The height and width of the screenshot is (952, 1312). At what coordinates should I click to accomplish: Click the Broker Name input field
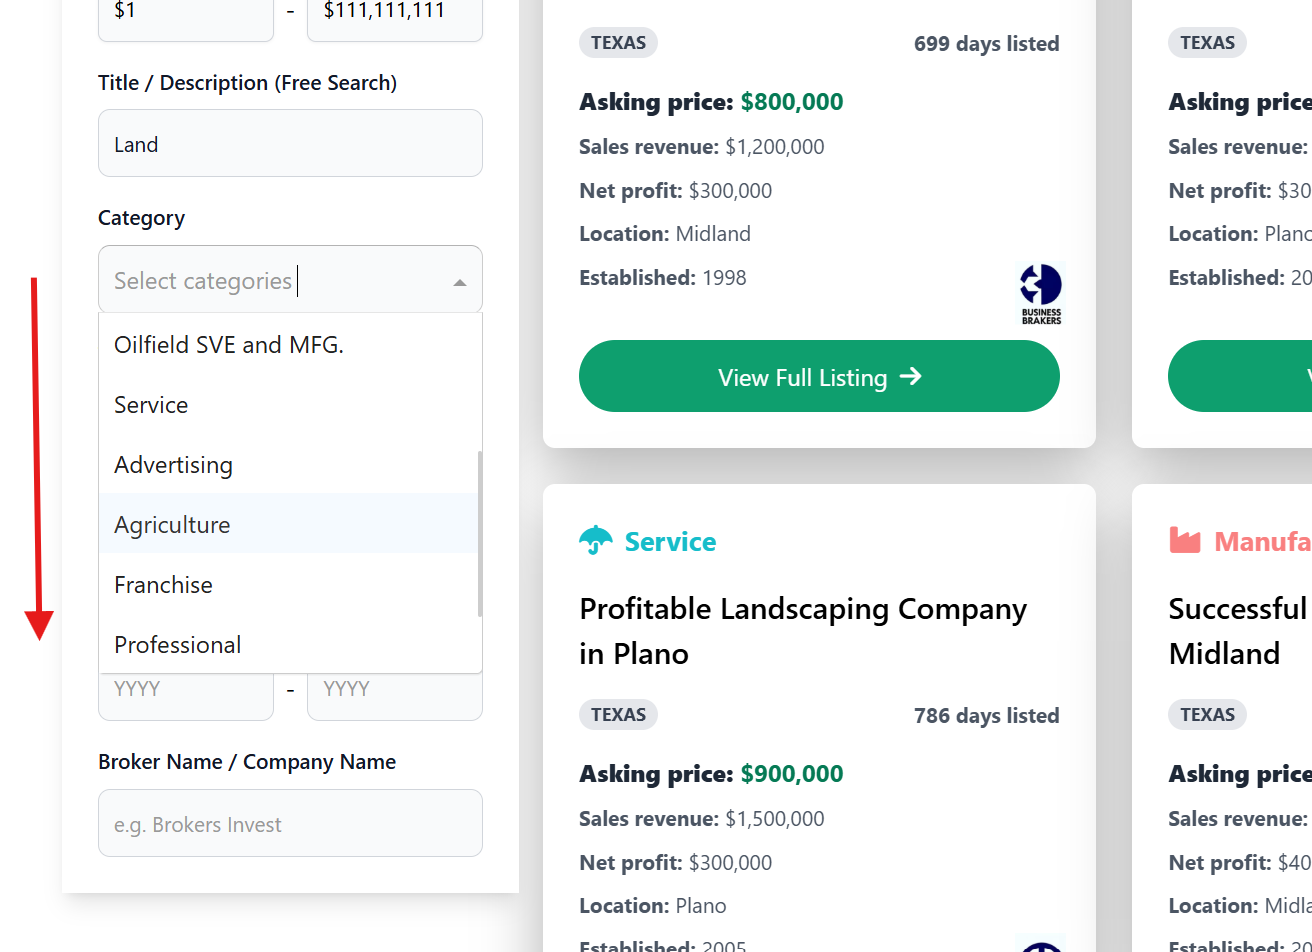tap(290, 824)
